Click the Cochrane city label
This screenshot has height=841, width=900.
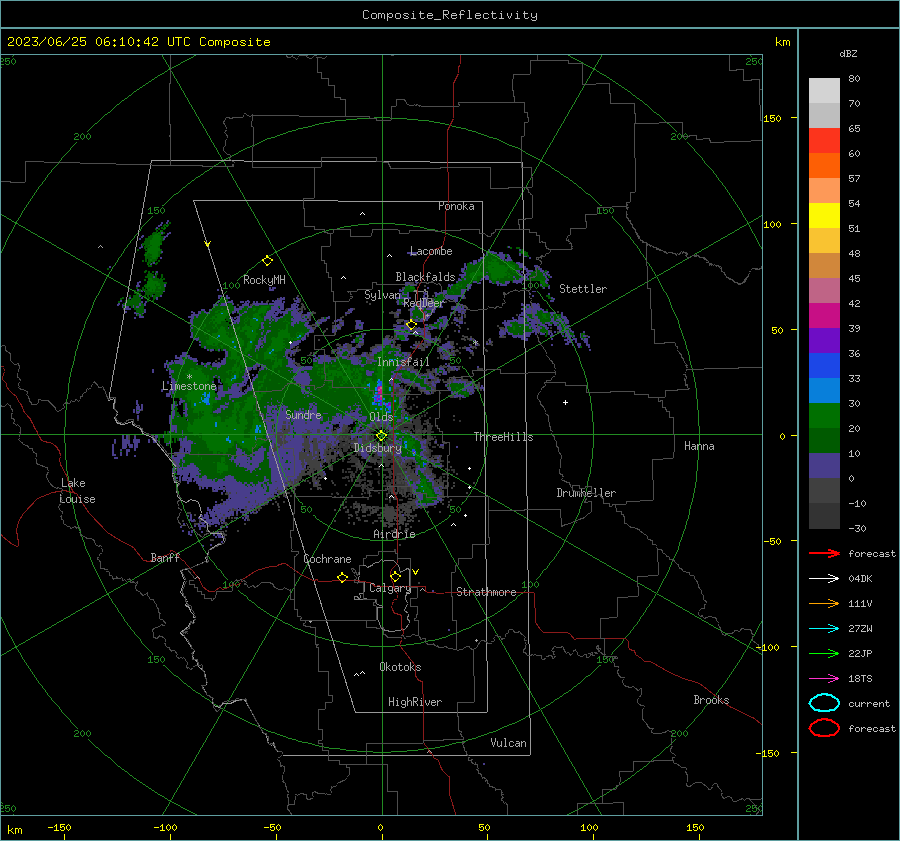[327, 559]
